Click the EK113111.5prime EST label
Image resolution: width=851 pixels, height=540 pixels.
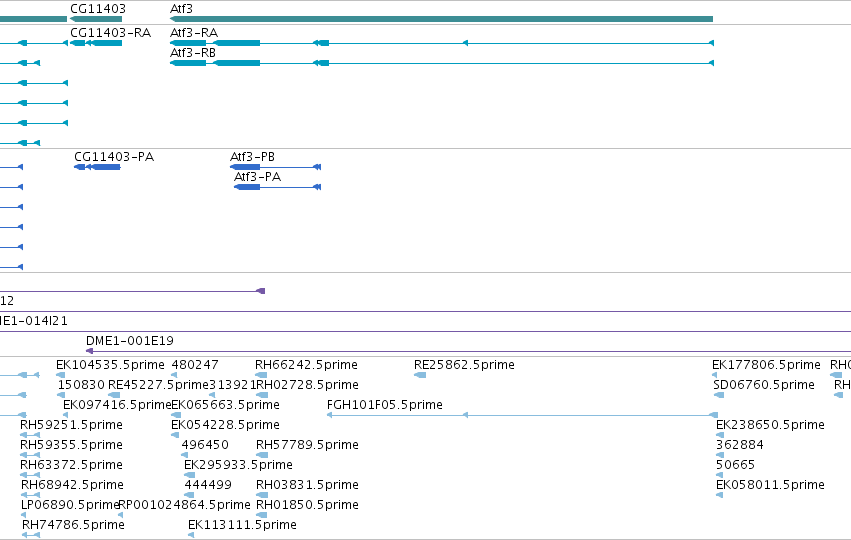pyautogui.click(x=243, y=525)
